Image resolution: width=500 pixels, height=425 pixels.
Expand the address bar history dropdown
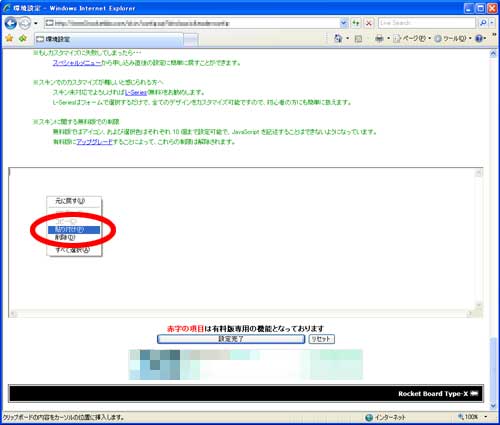(344, 23)
